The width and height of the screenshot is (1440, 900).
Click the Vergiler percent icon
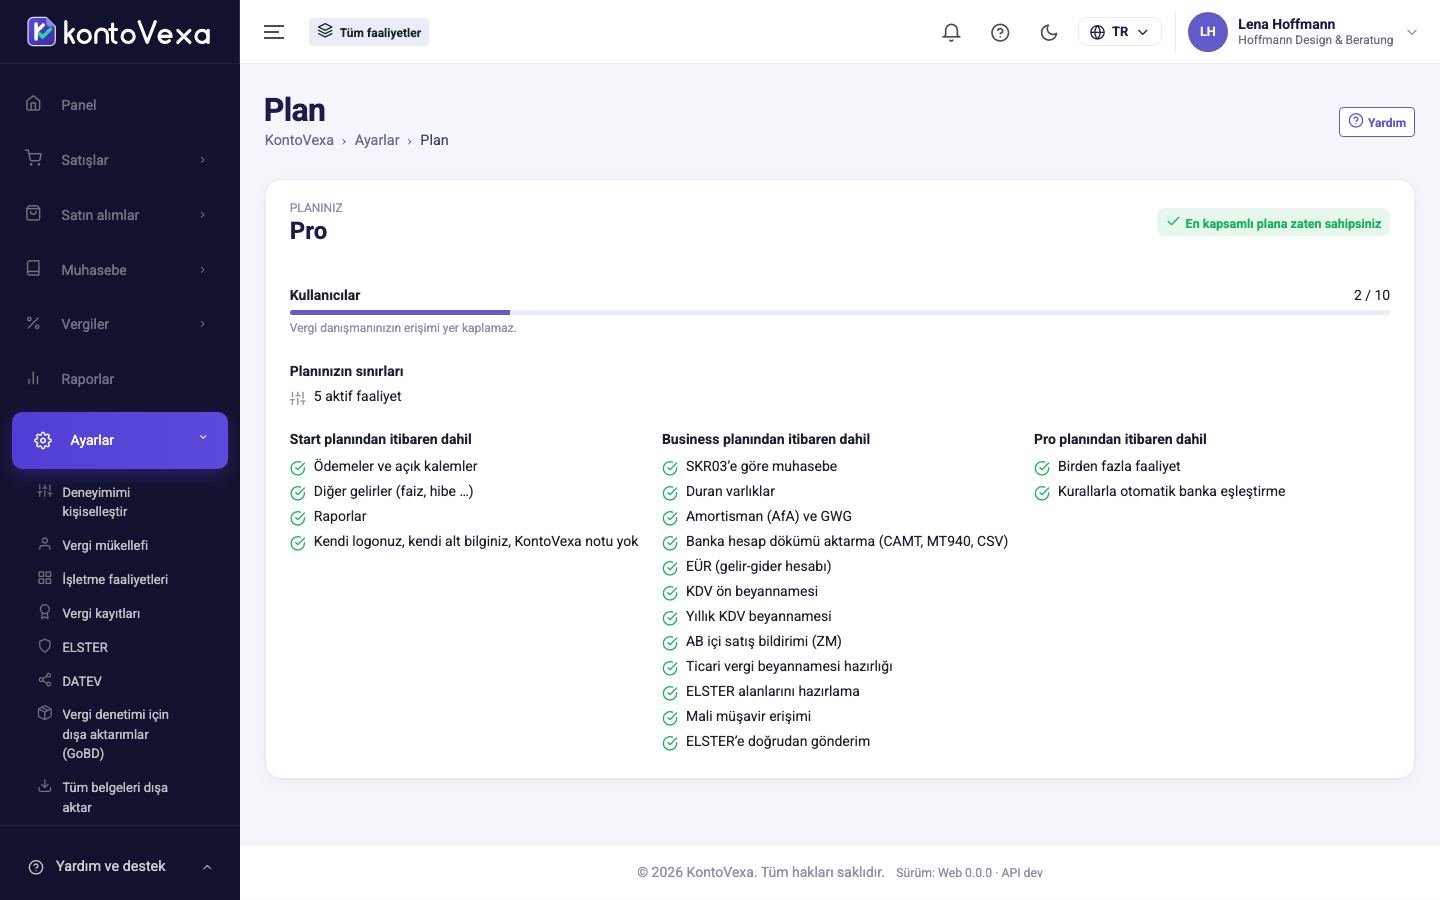[33, 323]
